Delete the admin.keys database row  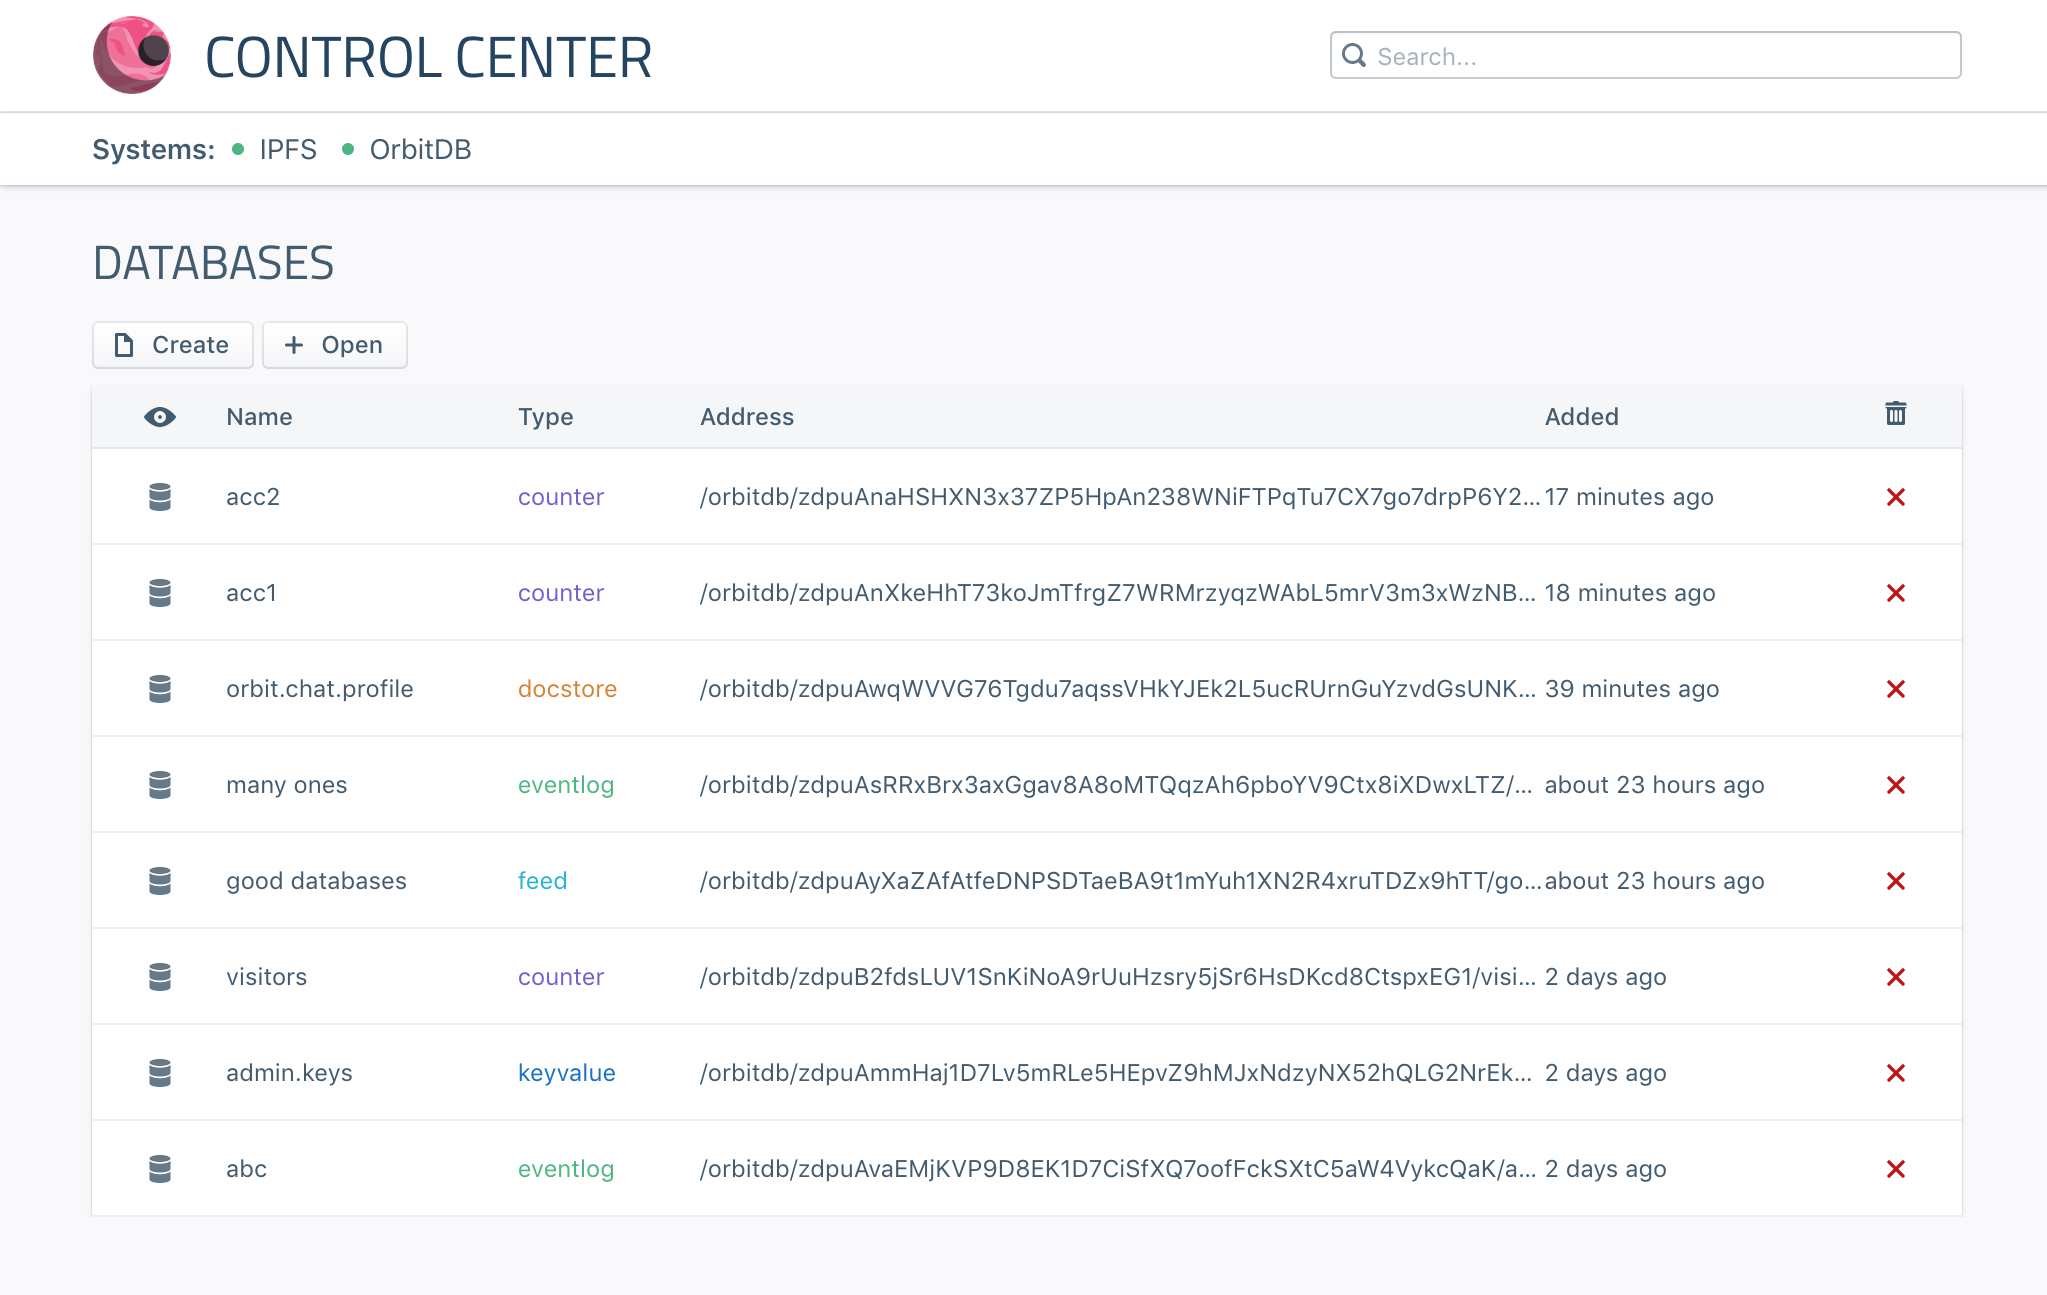(1895, 1073)
